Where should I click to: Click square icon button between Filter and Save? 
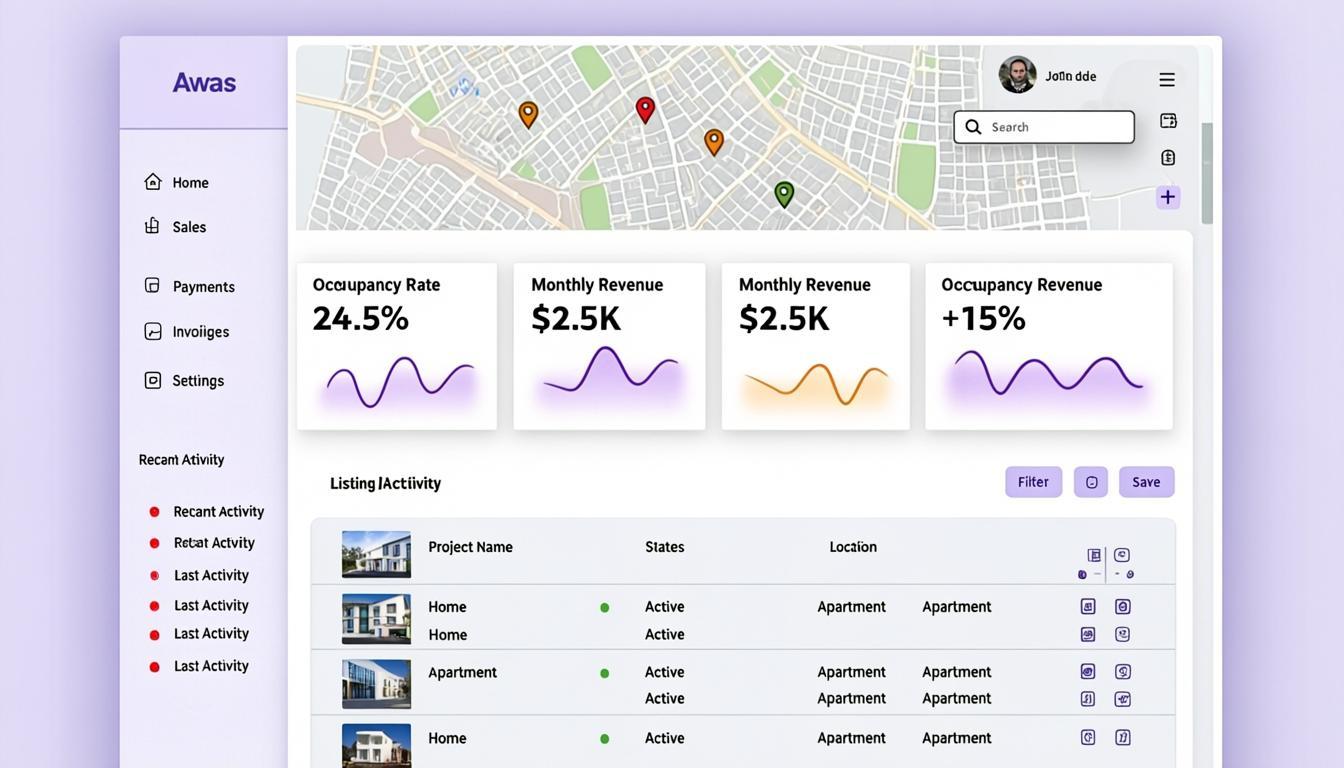(x=1091, y=482)
